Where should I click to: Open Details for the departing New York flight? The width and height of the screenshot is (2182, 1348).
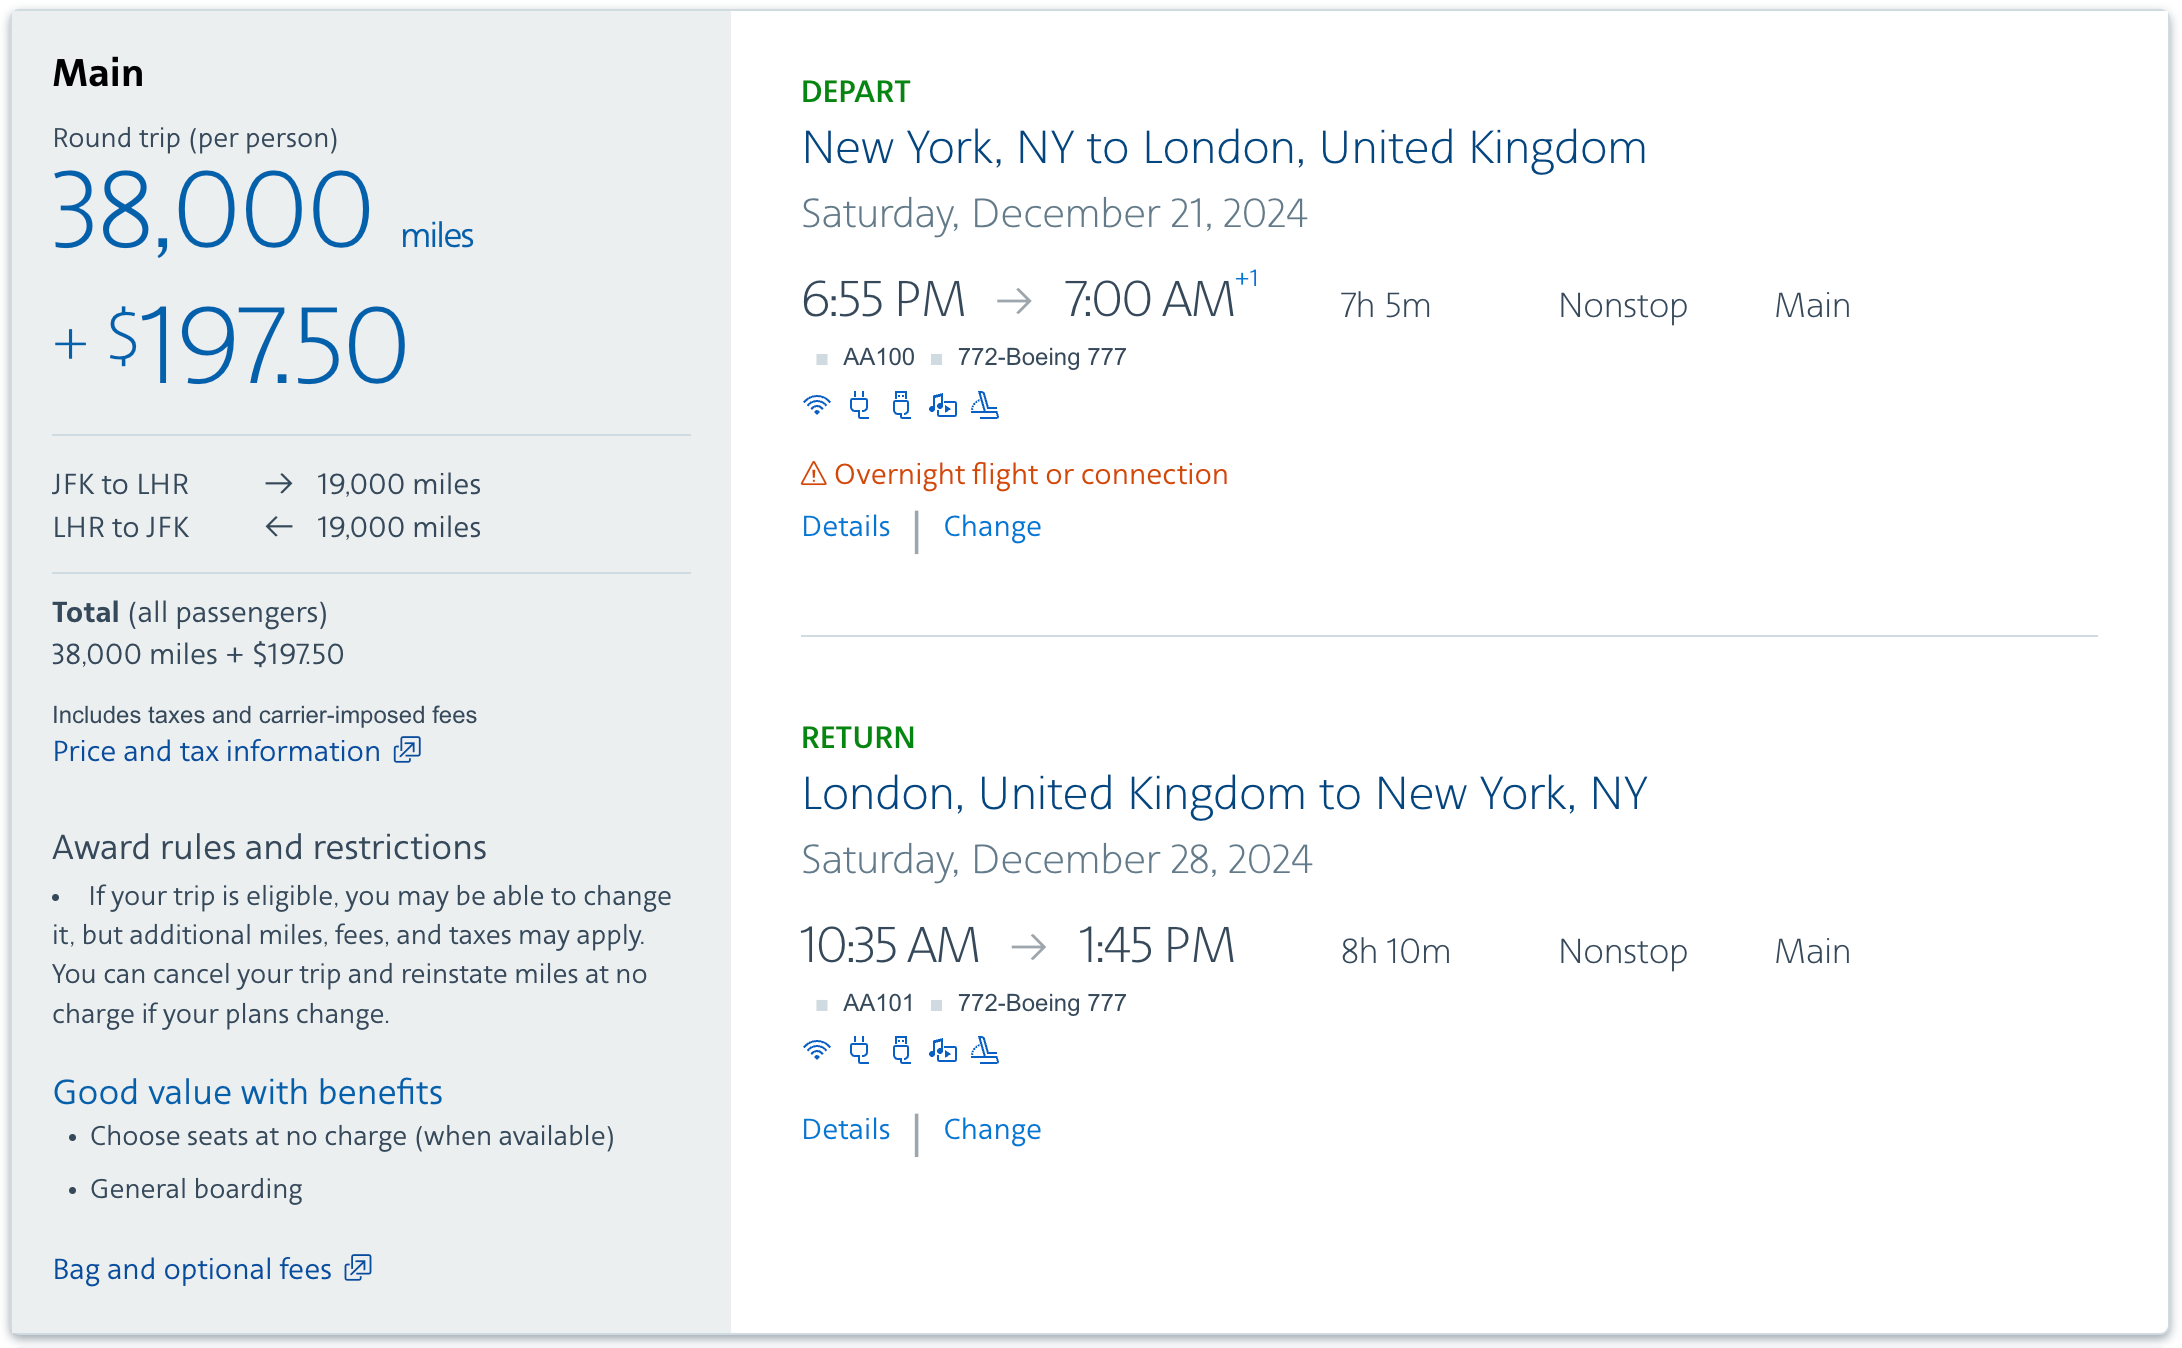pos(846,526)
